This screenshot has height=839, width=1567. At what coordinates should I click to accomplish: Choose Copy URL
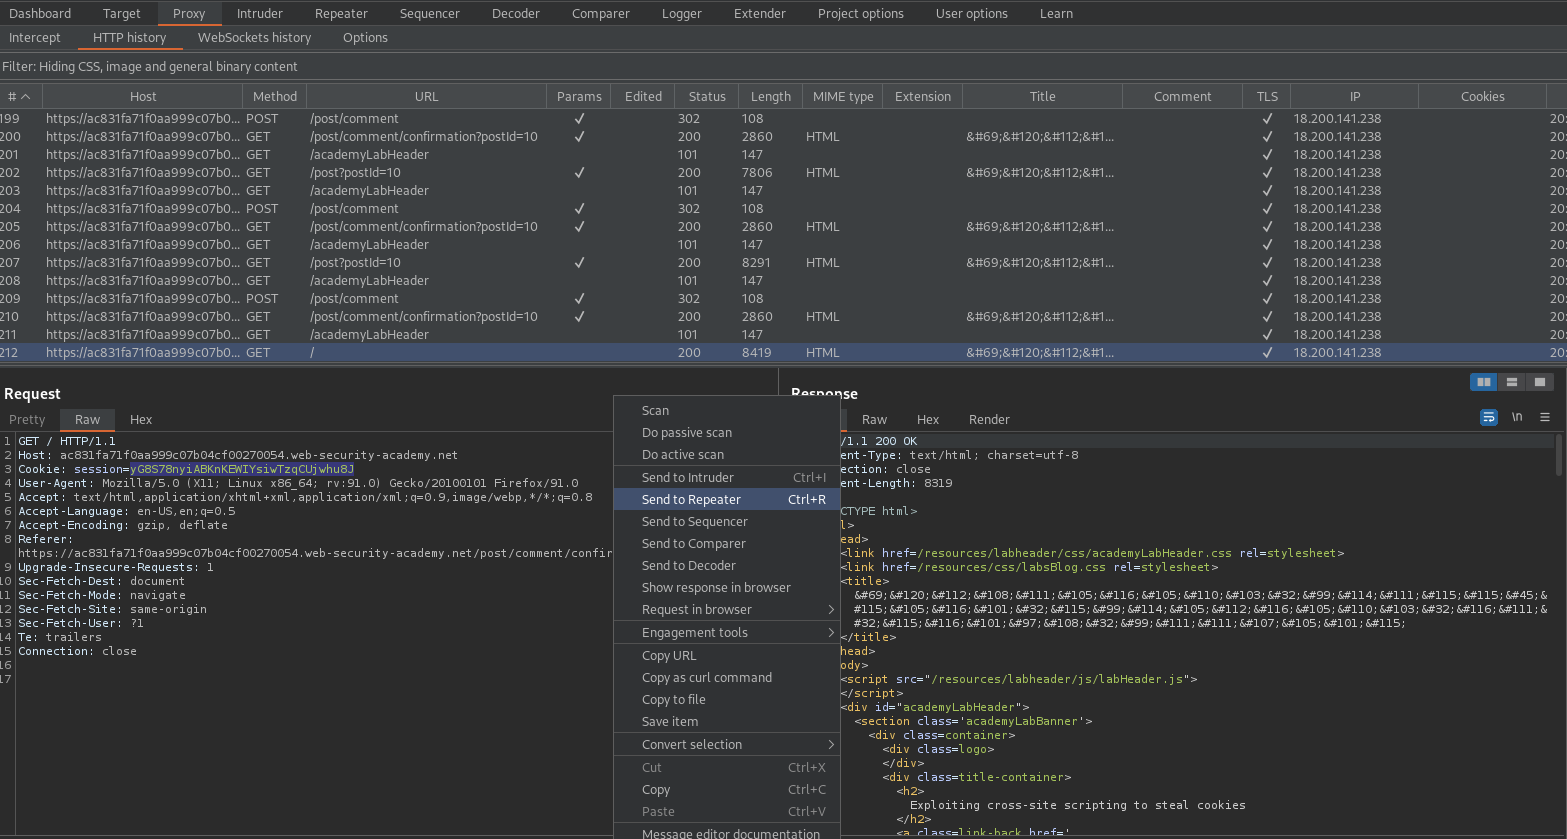pos(727,656)
